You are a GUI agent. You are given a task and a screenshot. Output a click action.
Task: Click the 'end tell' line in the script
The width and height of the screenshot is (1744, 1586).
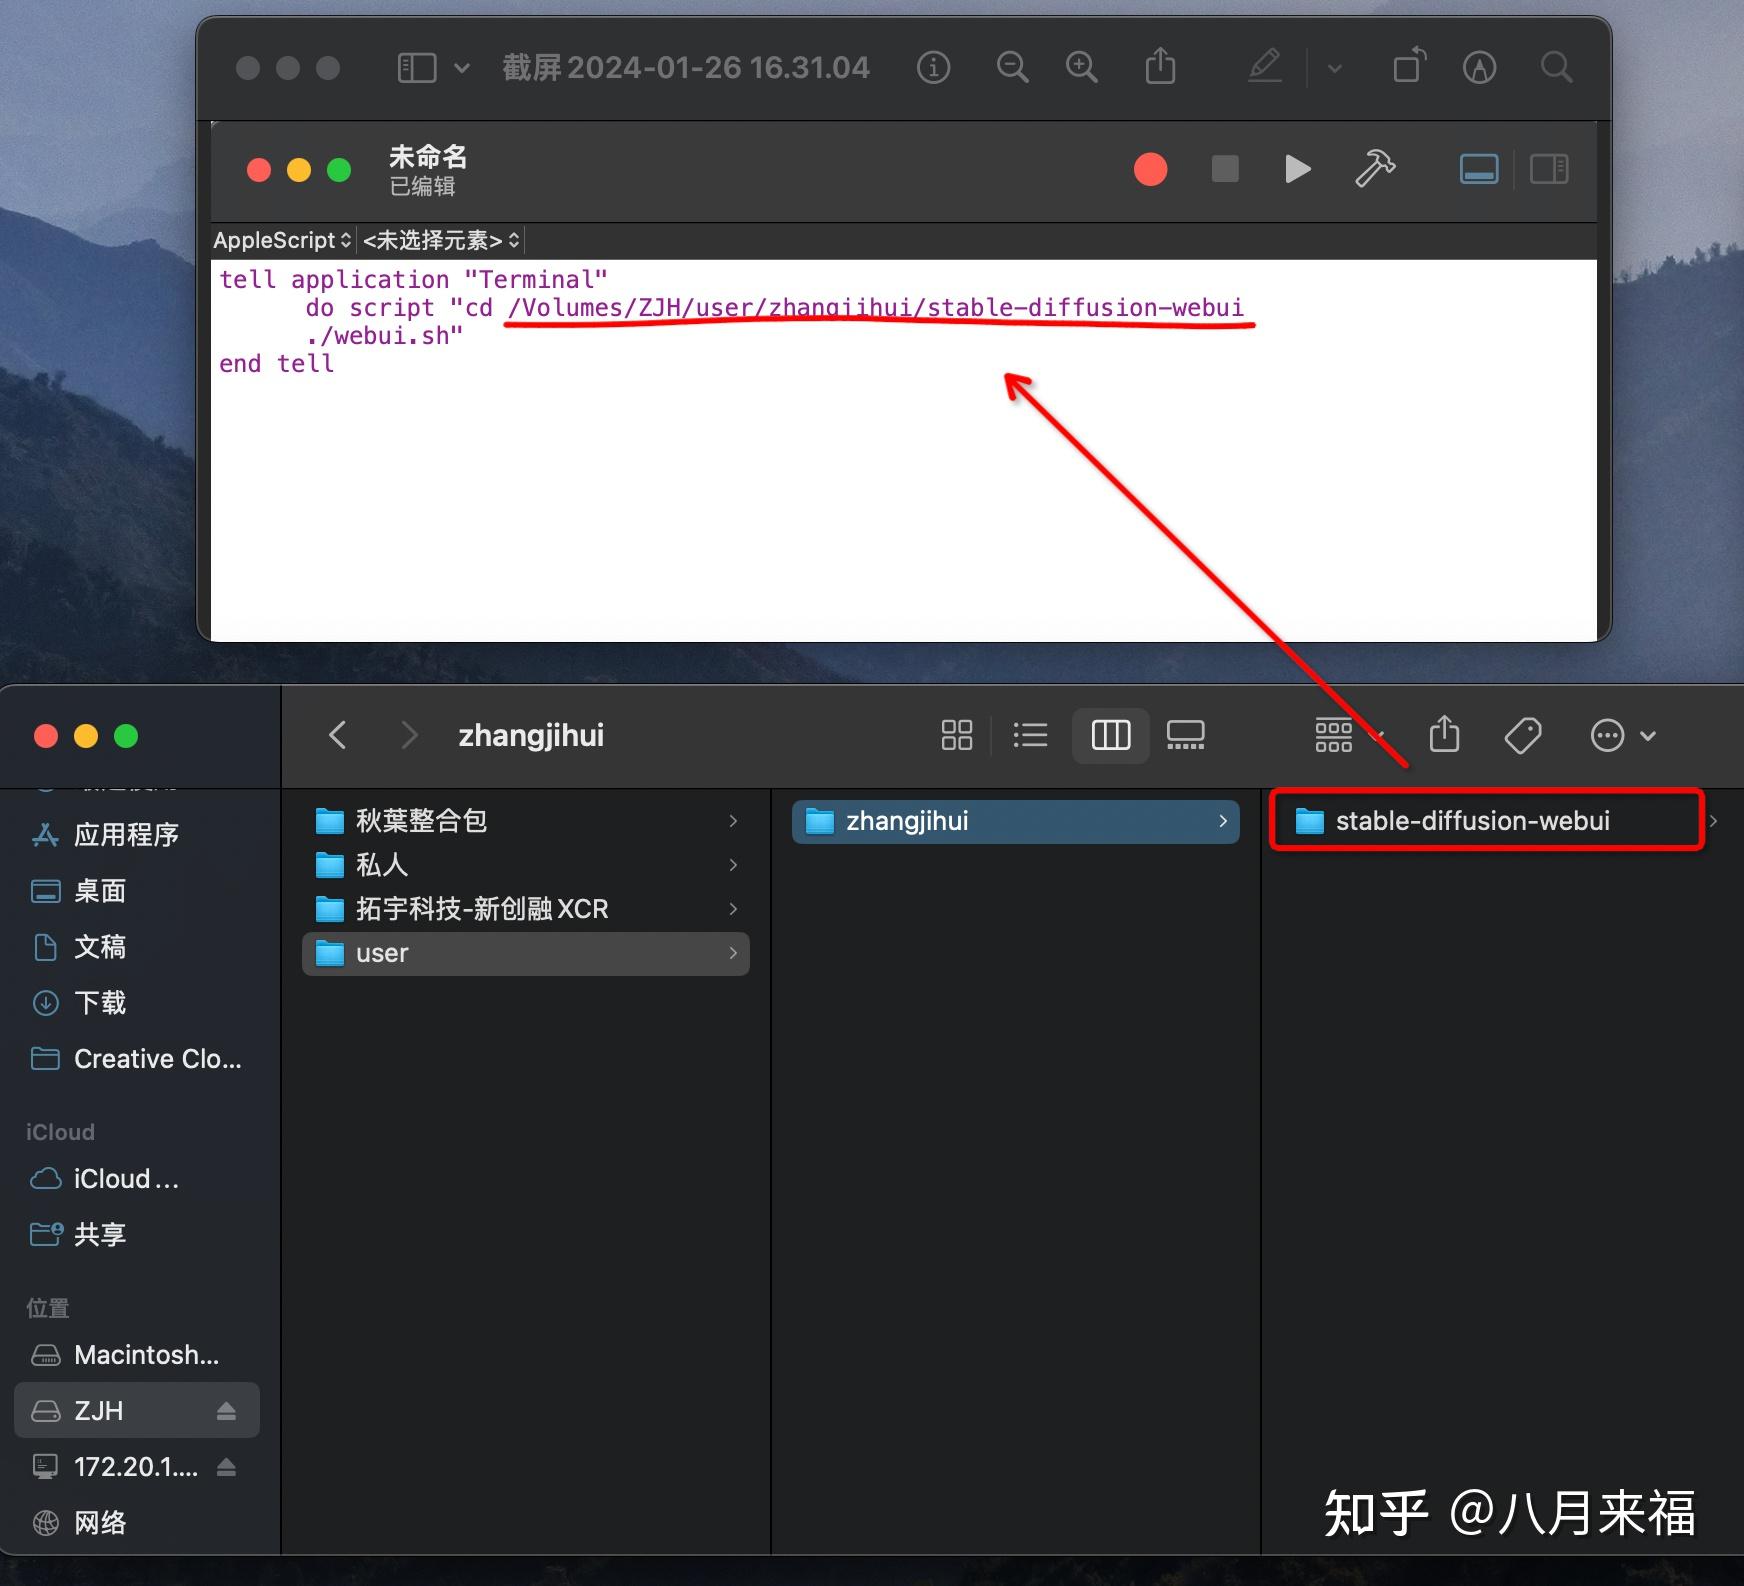click(x=277, y=364)
